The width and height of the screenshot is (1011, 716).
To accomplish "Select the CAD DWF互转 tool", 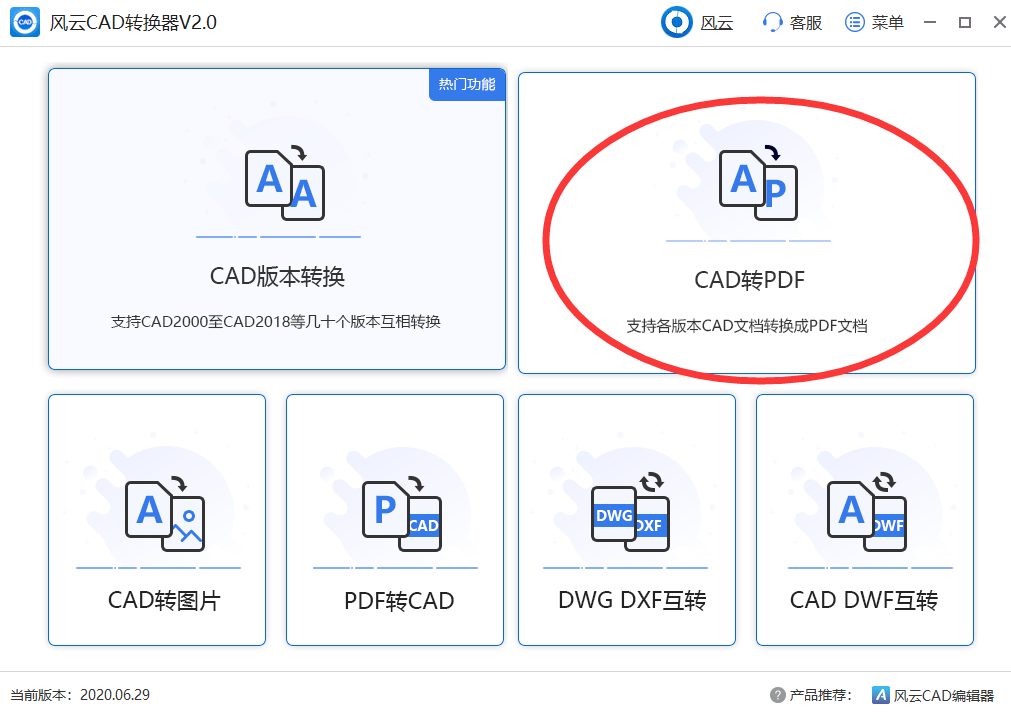I will pyautogui.click(x=864, y=520).
